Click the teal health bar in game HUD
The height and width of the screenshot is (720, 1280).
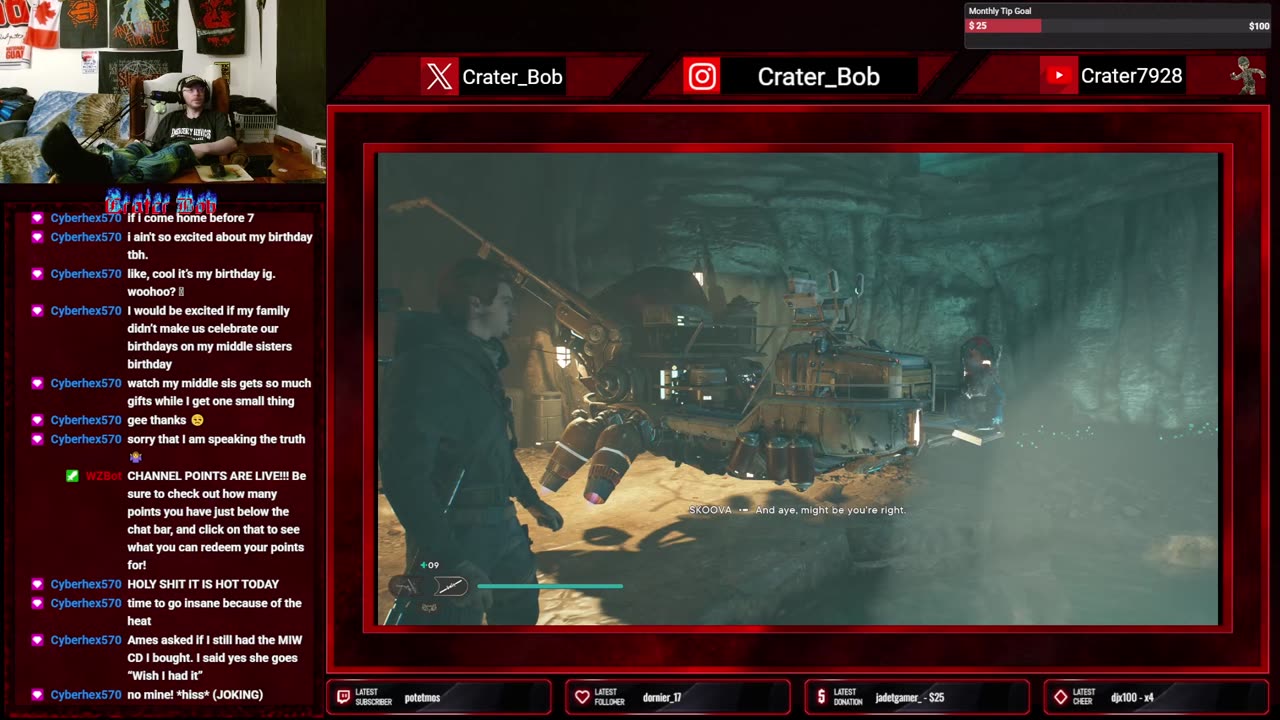point(550,586)
